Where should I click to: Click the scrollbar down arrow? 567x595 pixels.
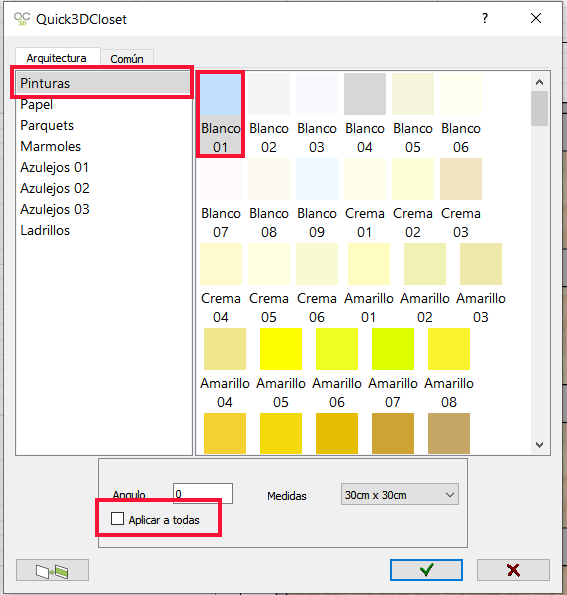click(x=539, y=444)
